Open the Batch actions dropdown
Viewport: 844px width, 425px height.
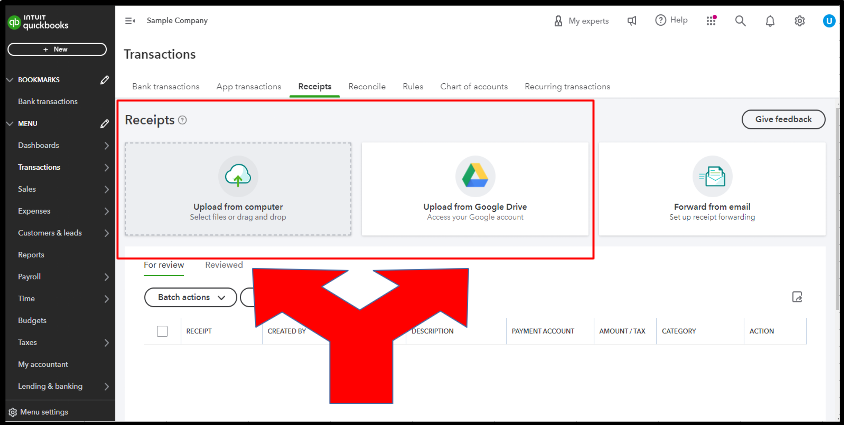191,298
